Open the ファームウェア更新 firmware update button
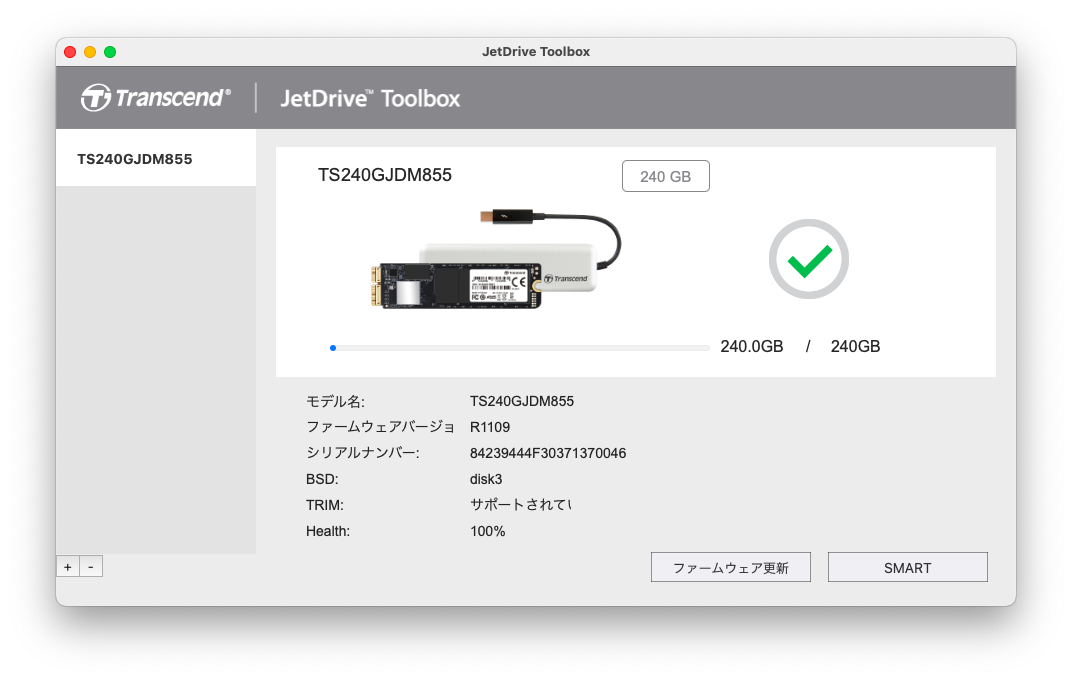Viewport: 1072px width, 680px height. point(731,567)
